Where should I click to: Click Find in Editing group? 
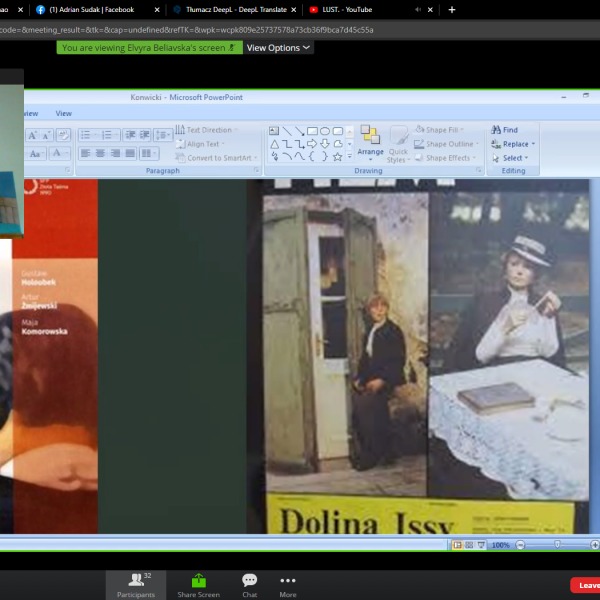(x=504, y=130)
